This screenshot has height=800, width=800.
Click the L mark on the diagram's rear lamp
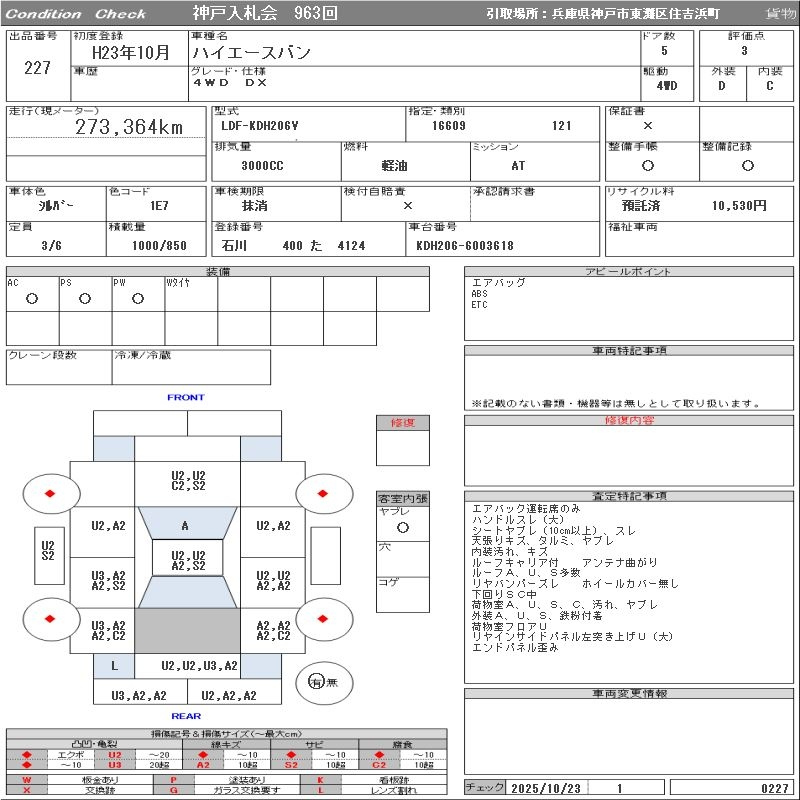pos(114,665)
